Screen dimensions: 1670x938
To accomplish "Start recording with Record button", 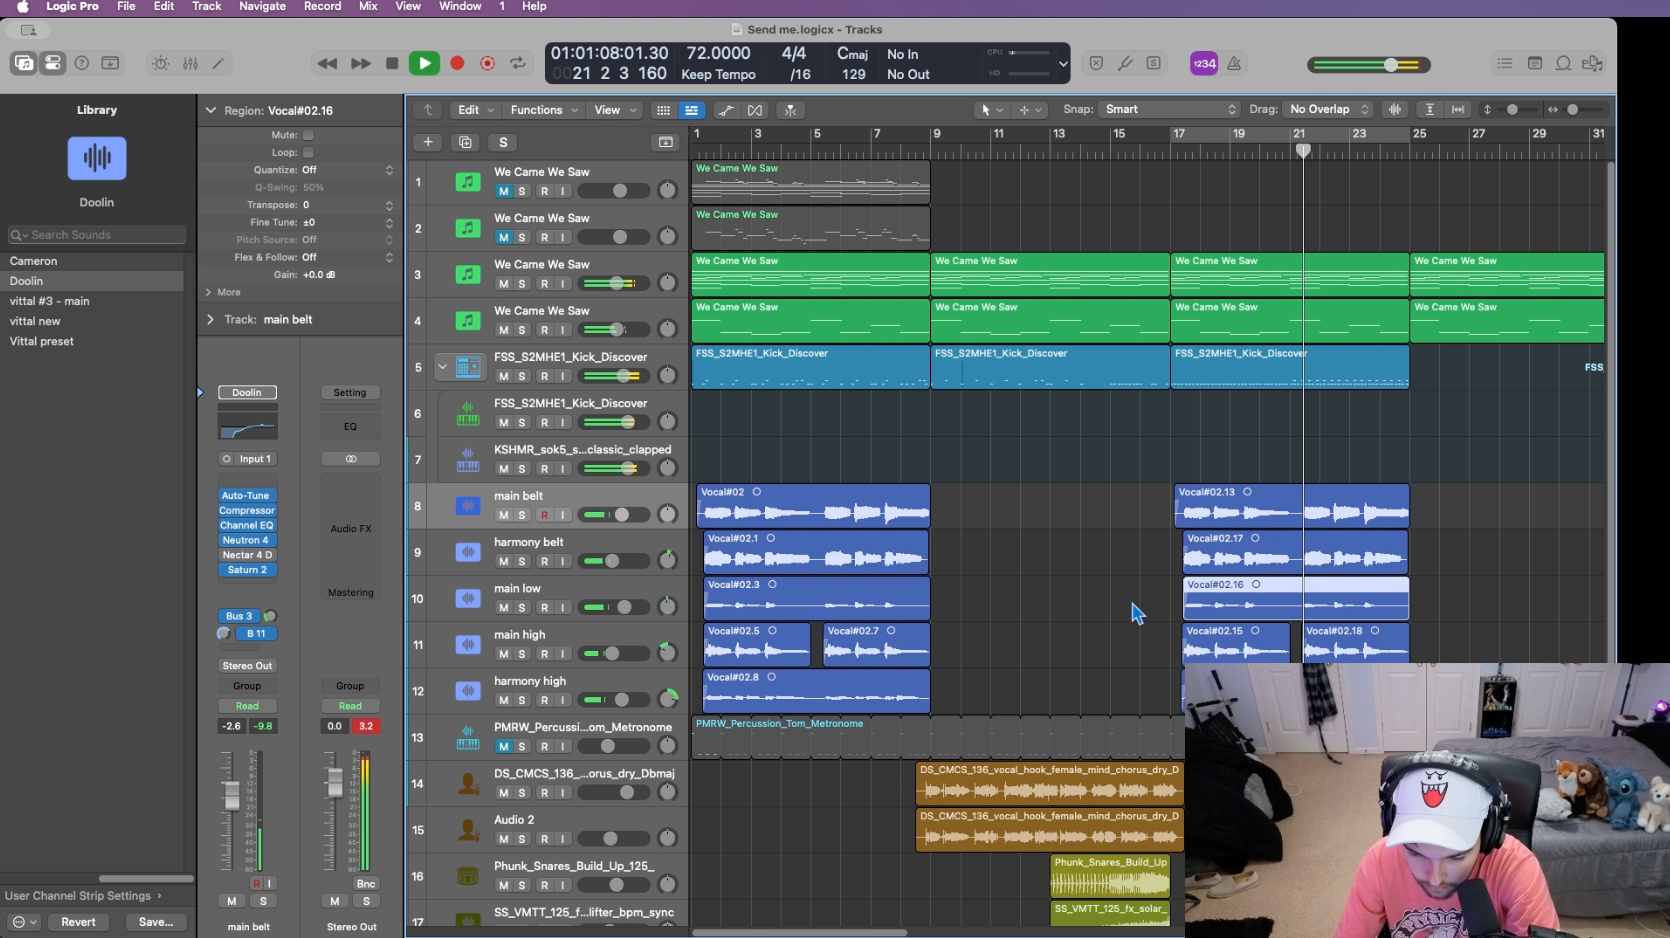I will 457,63.
